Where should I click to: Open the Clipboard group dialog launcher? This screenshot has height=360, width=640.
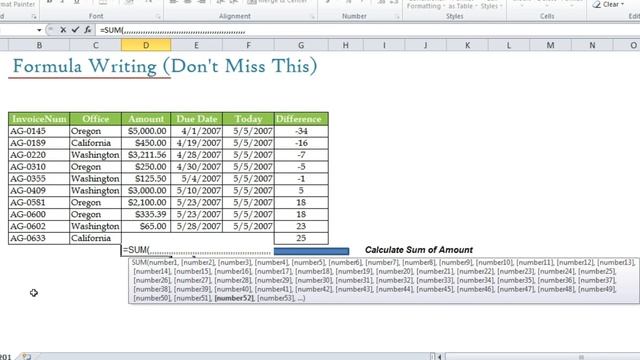(x=34, y=17)
